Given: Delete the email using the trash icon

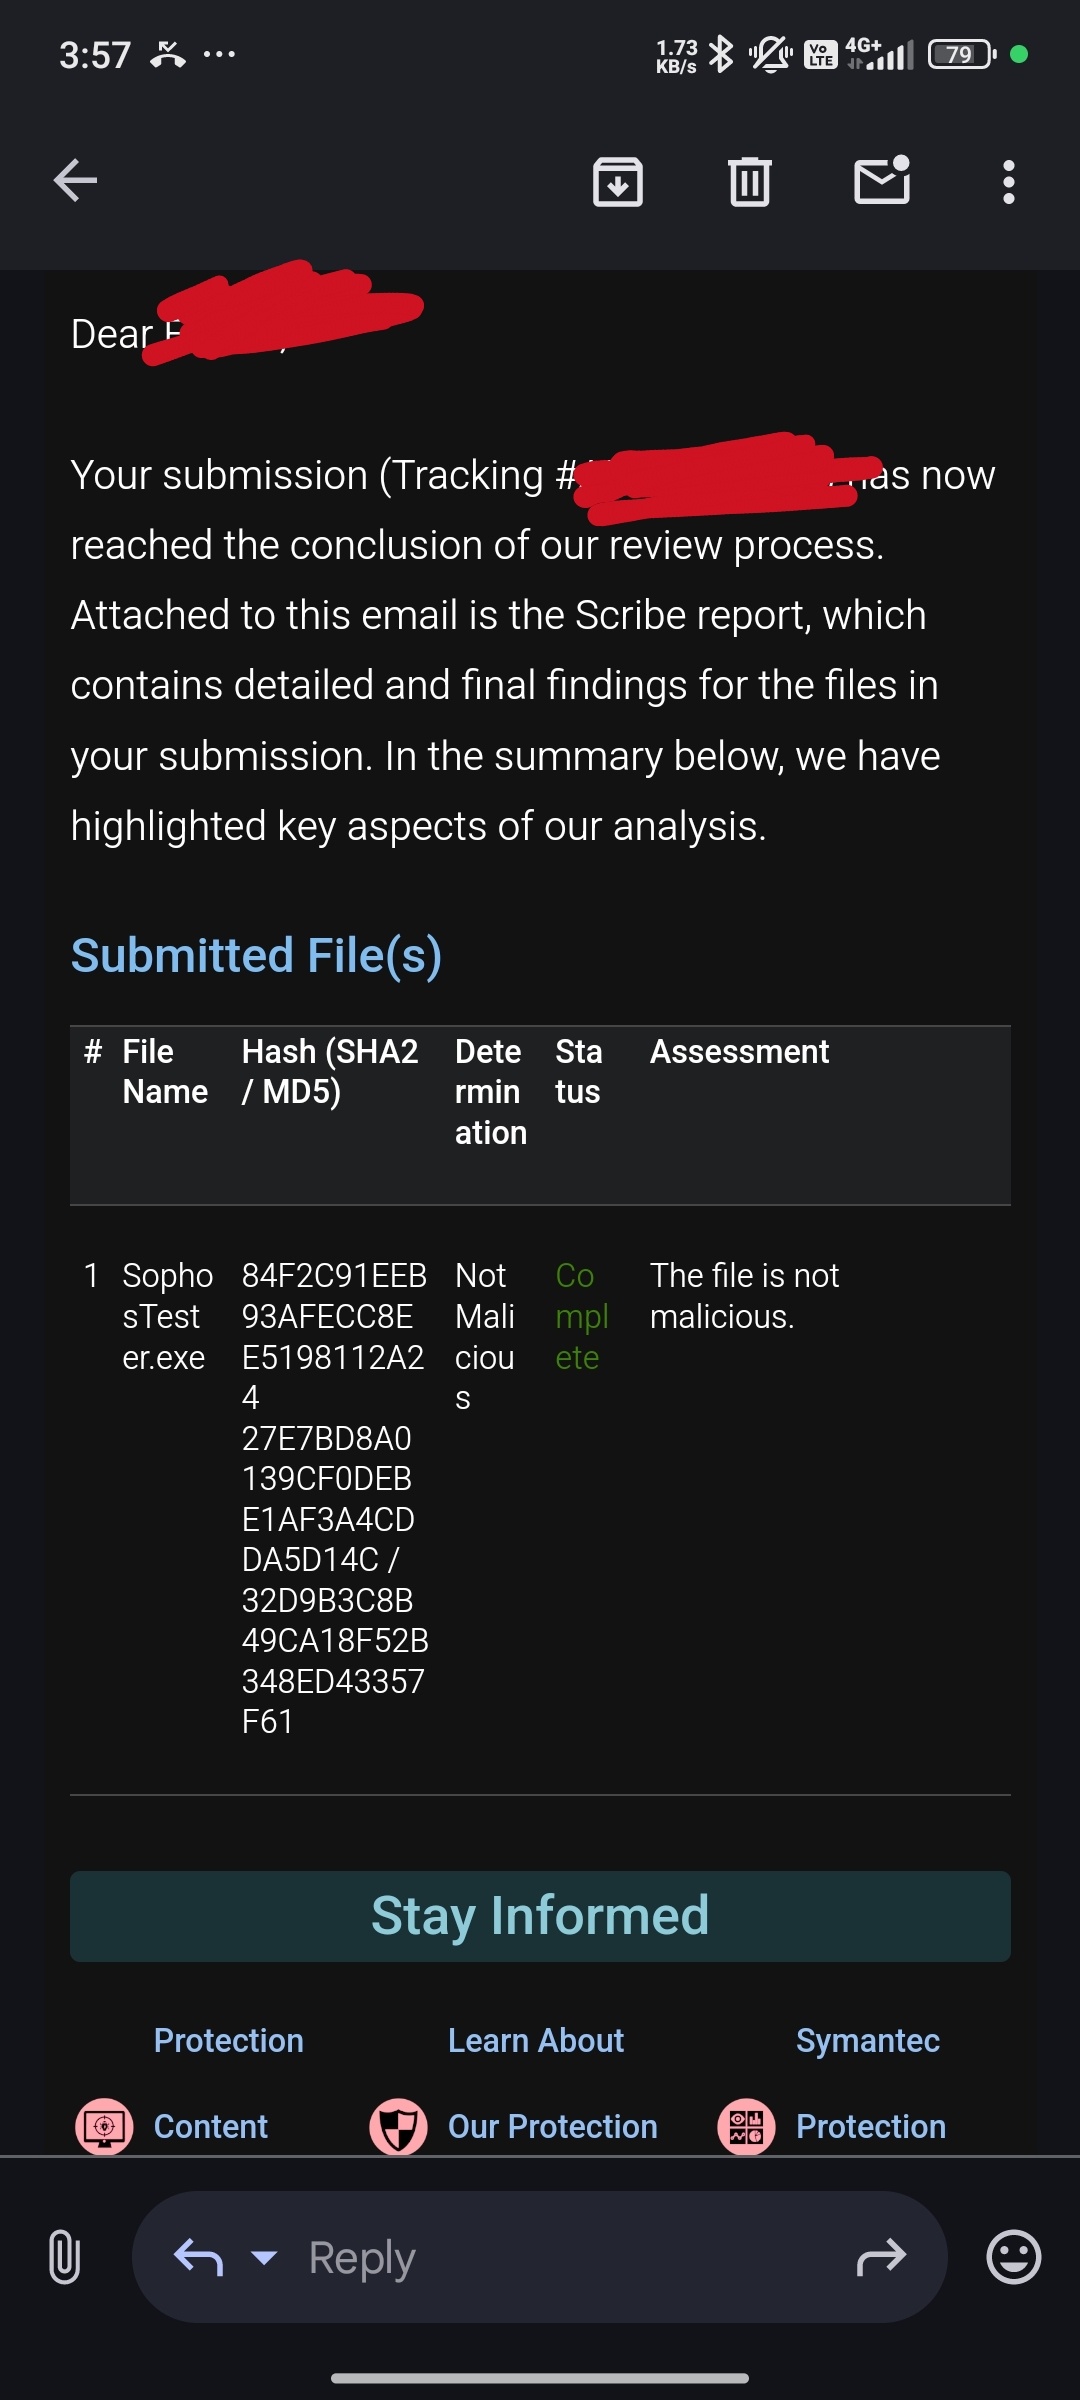Looking at the screenshot, I should 750,182.
